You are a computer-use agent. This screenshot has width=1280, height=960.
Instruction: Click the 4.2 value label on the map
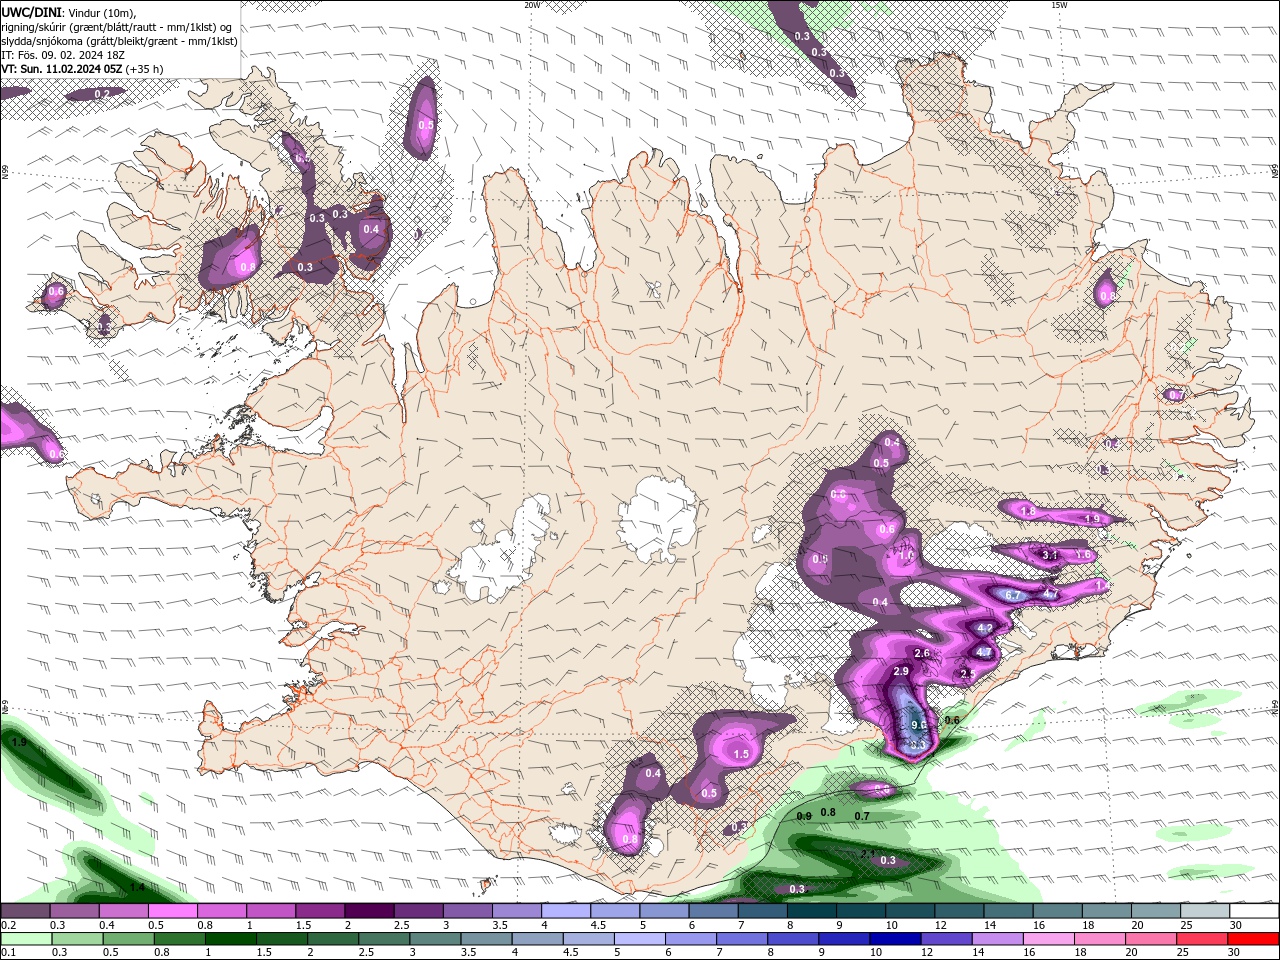coord(985,628)
